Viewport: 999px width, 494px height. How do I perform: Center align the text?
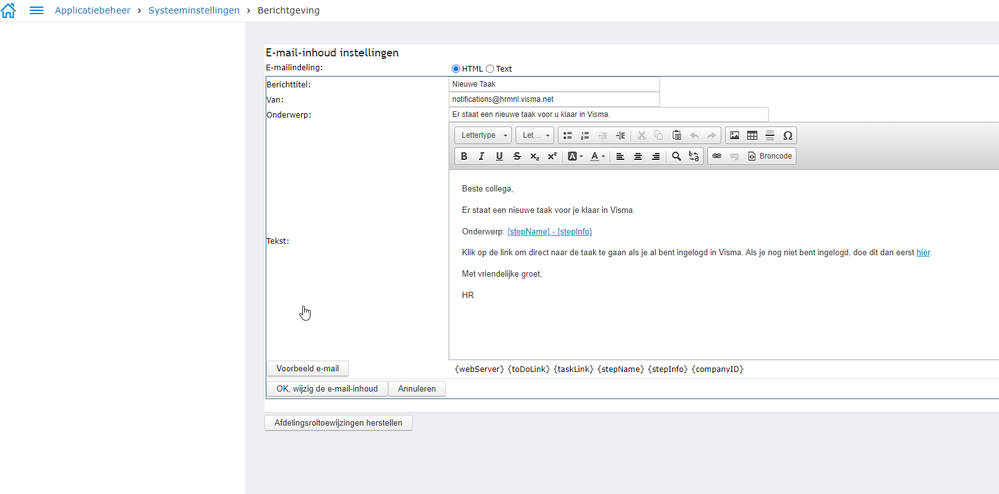(638, 156)
